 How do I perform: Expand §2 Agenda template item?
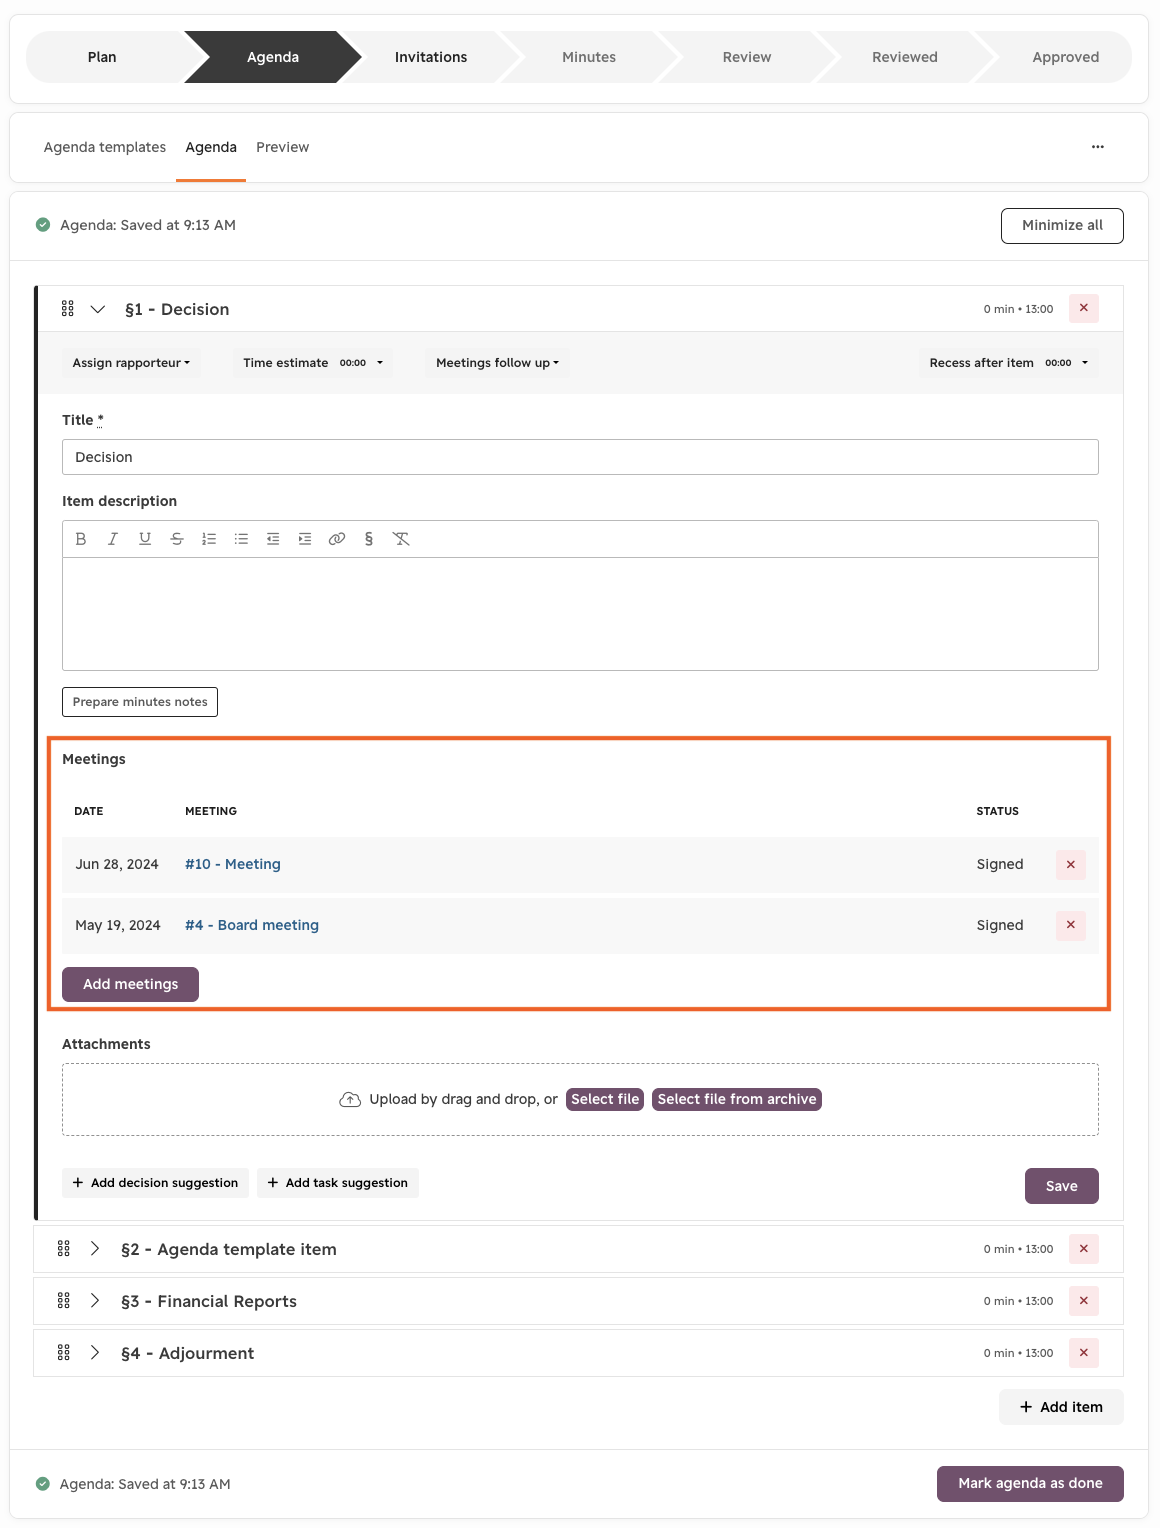tap(95, 1249)
